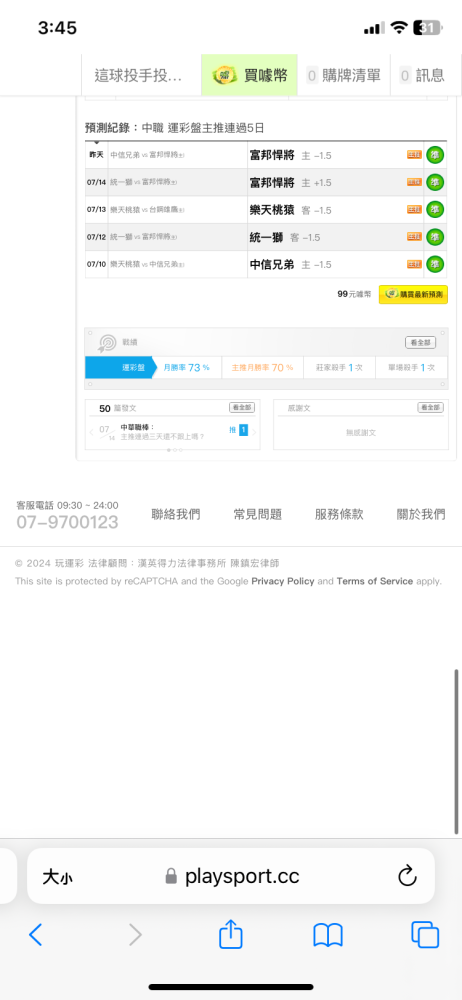This screenshot has height=1000, width=462.
Task: Tap pick 中信兄弟 主 -1.5
Action: [x=290, y=264]
